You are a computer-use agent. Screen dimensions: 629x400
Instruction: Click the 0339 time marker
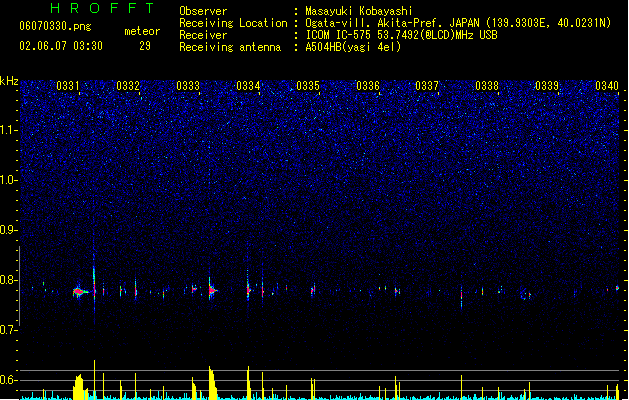(547, 86)
